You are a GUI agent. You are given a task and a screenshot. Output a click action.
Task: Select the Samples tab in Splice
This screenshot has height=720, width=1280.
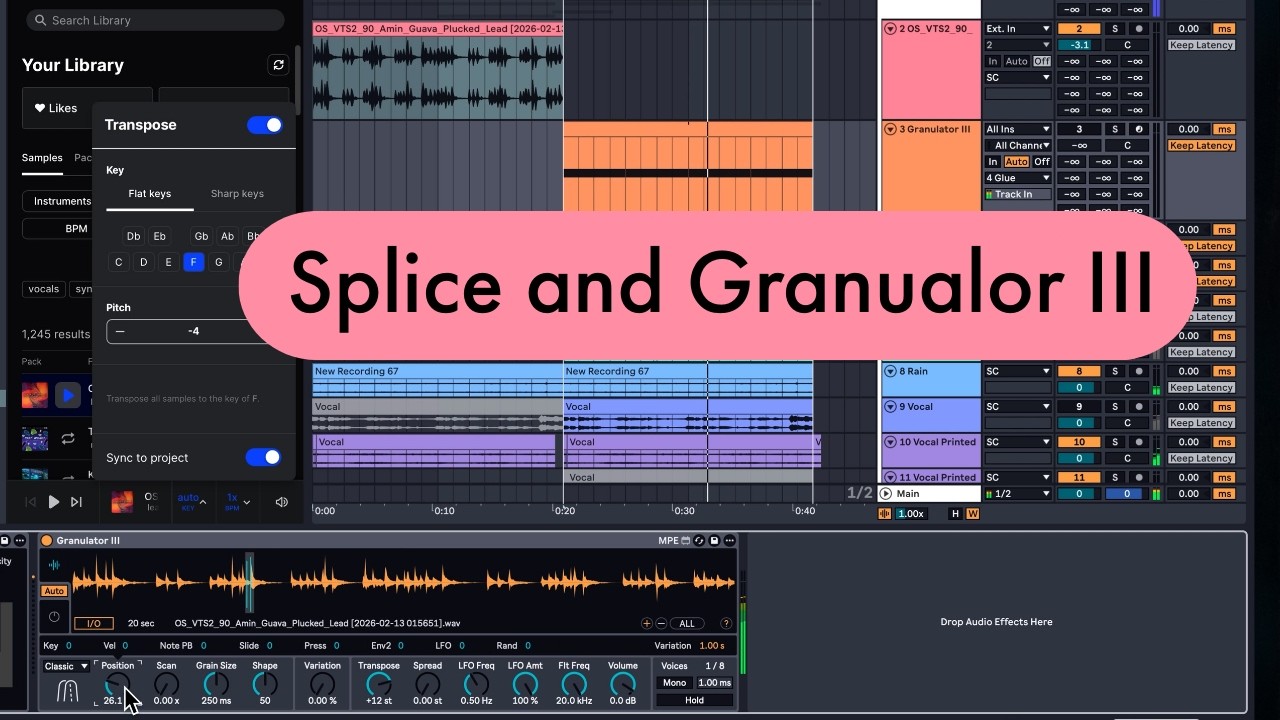point(42,158)
